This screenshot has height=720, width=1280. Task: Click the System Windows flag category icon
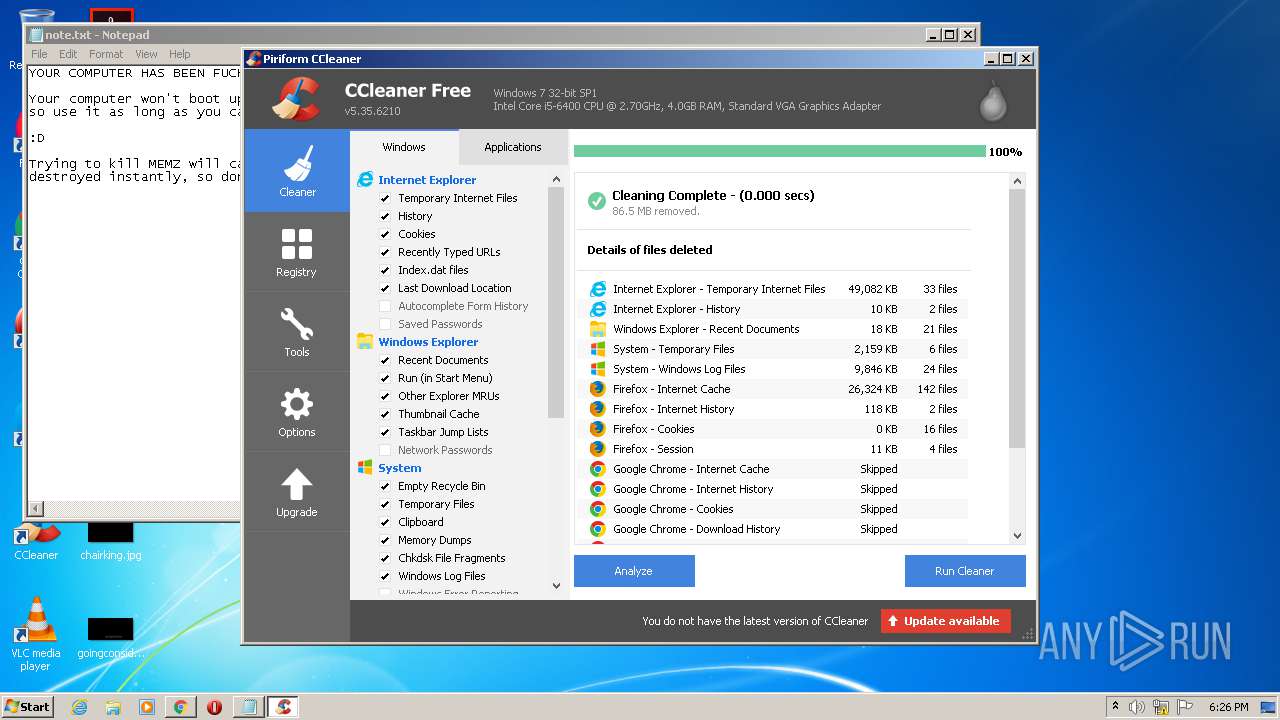click(365, 468)
